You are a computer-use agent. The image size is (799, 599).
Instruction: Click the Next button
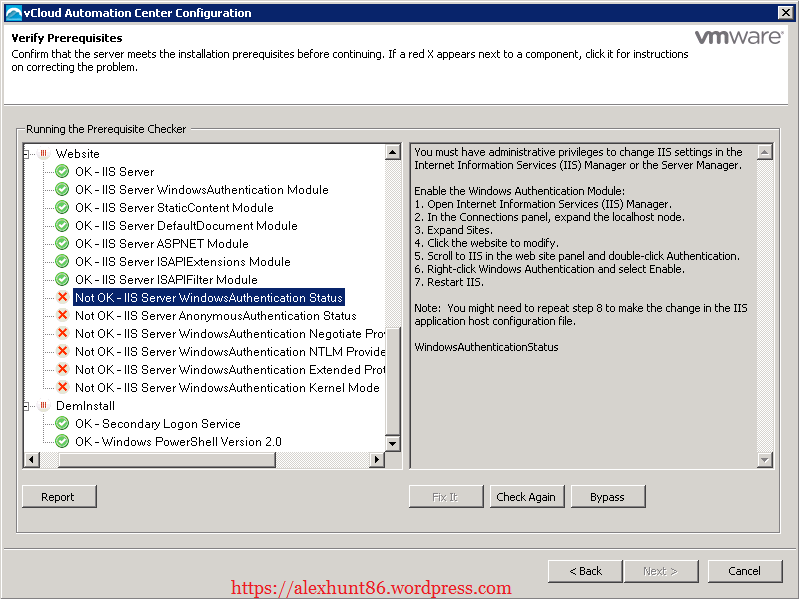[x=661, y=571]
